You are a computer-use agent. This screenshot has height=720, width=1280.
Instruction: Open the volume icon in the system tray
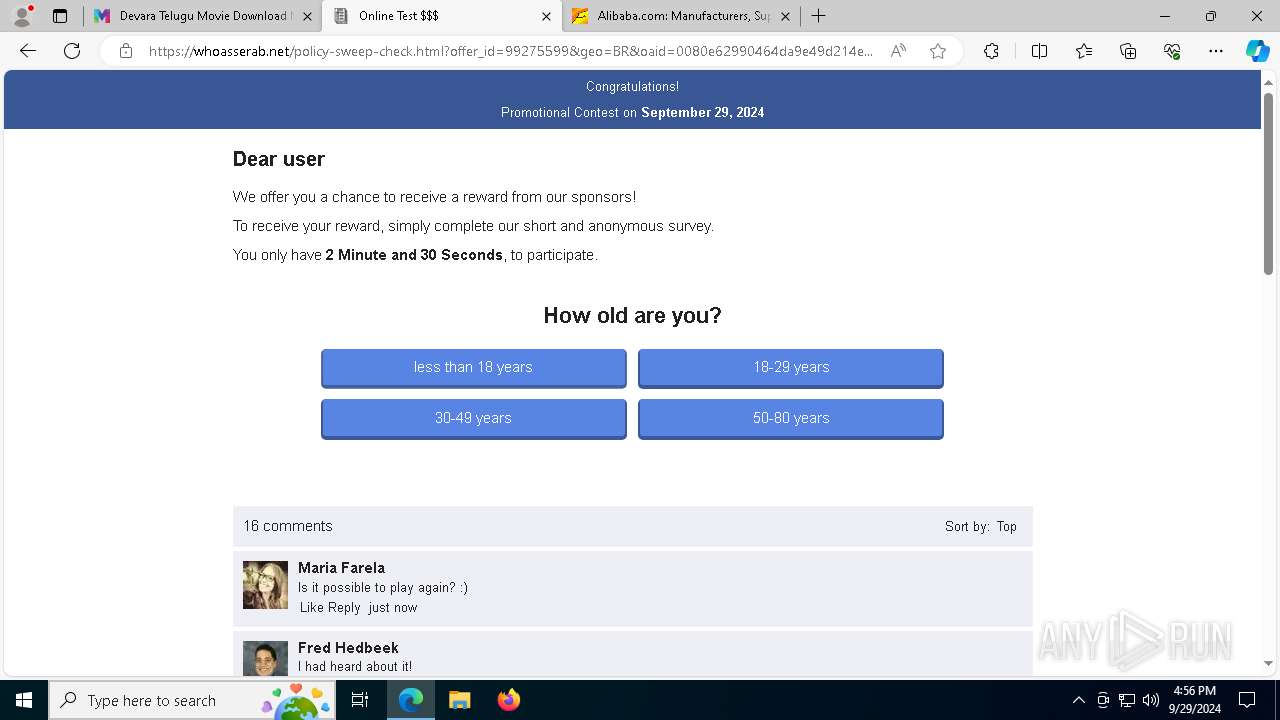click(1150, 700)
